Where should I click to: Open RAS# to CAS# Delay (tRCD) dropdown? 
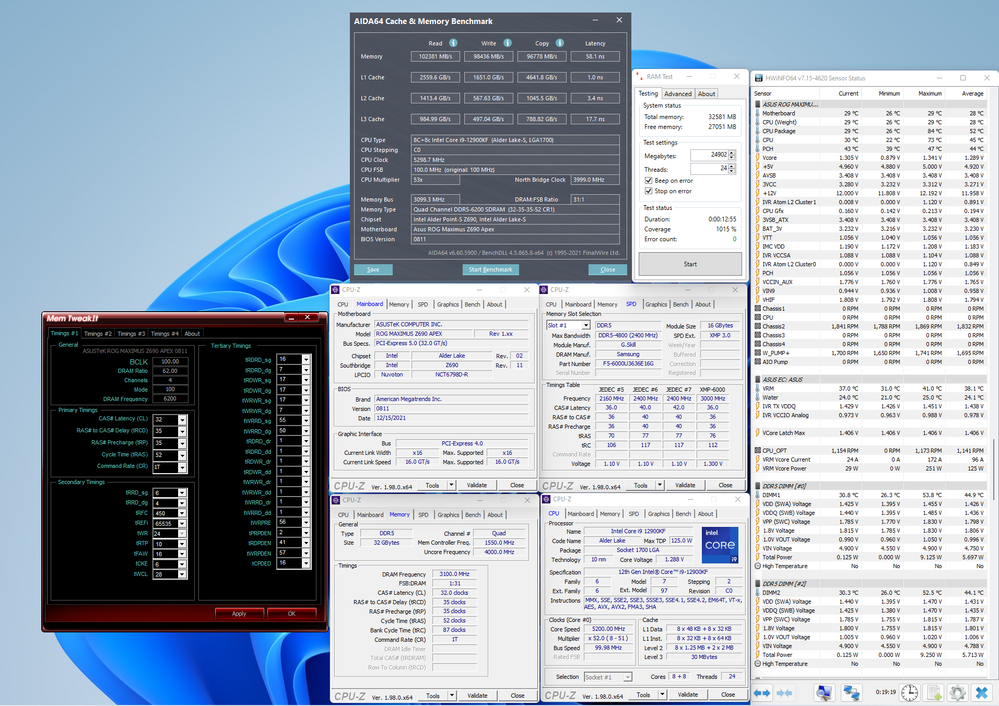(x=182, y=431)
